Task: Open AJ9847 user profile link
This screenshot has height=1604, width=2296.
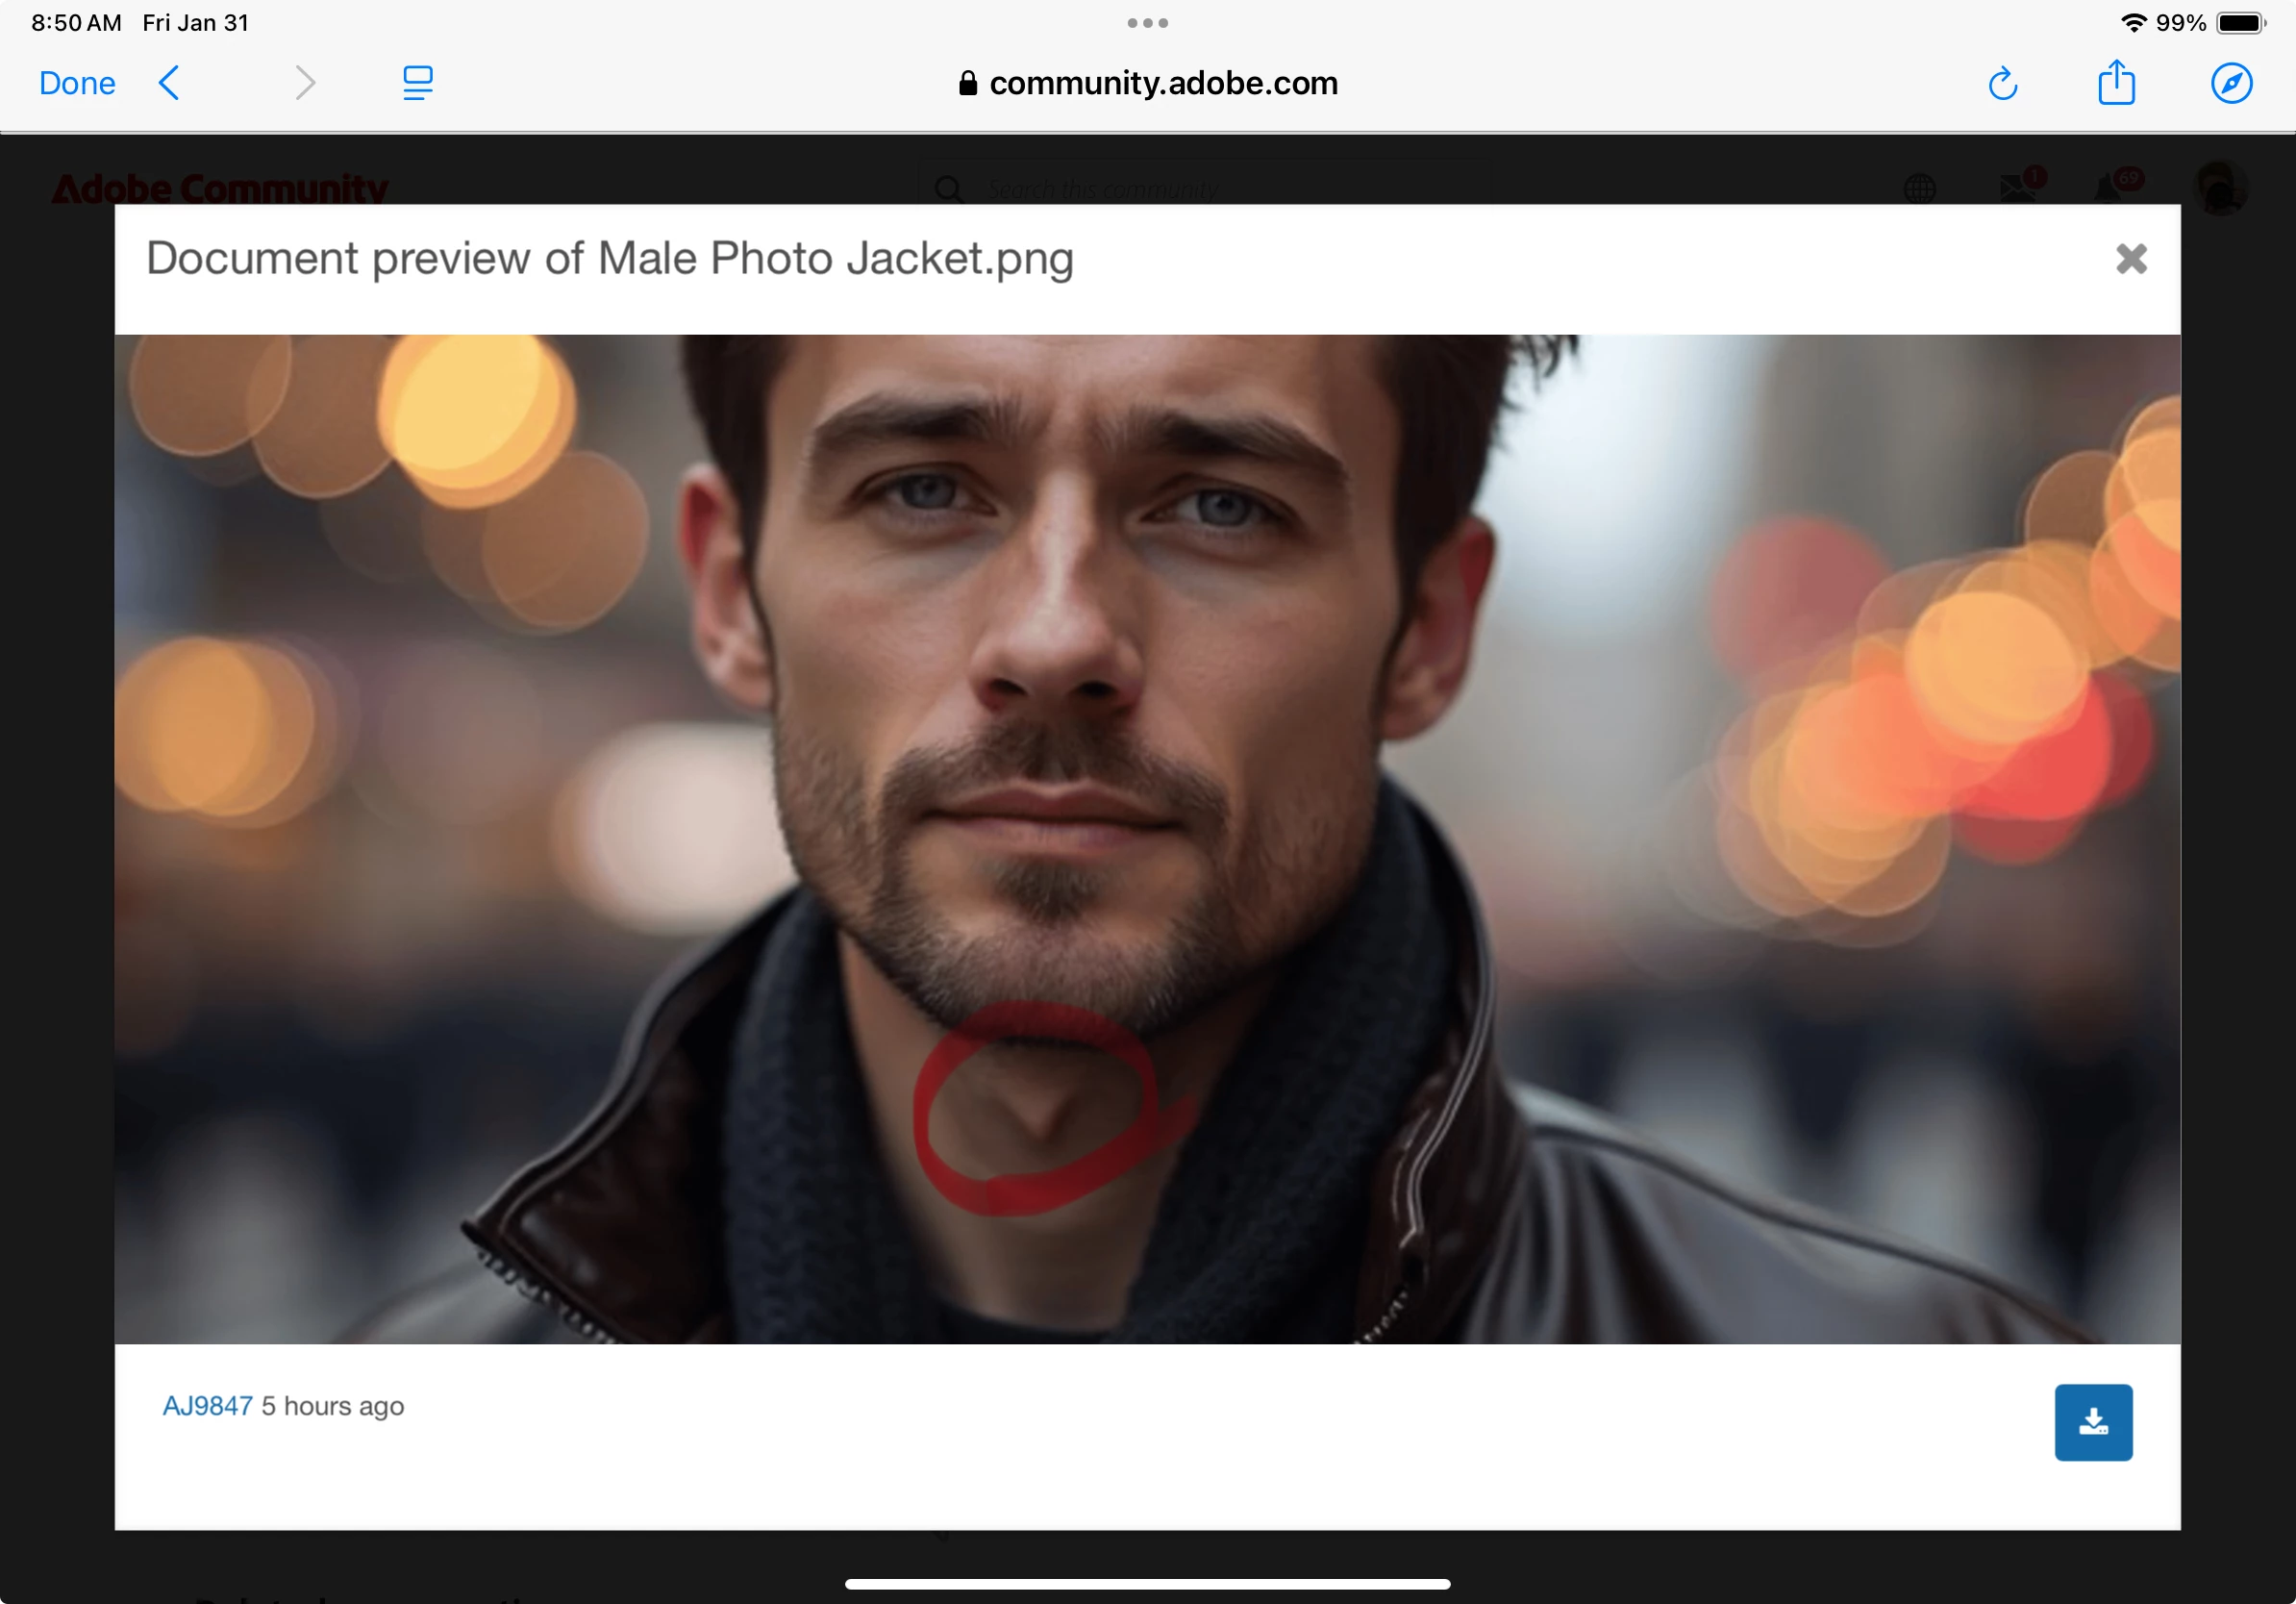Action: point(207,1406)
